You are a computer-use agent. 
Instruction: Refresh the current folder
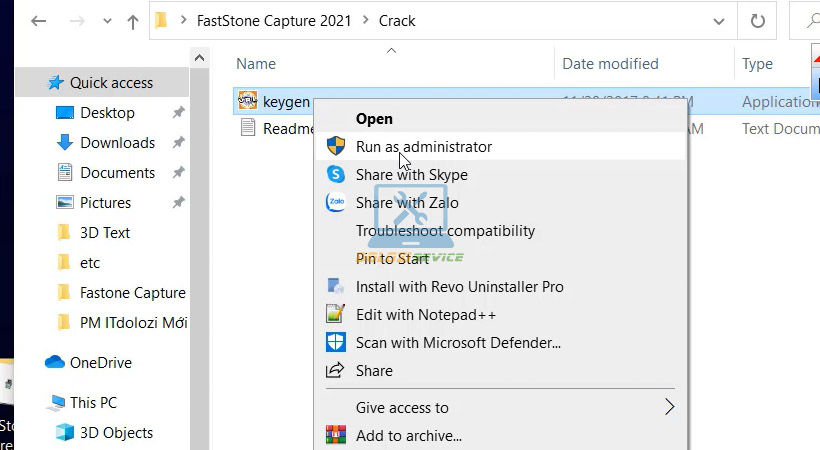757,21
